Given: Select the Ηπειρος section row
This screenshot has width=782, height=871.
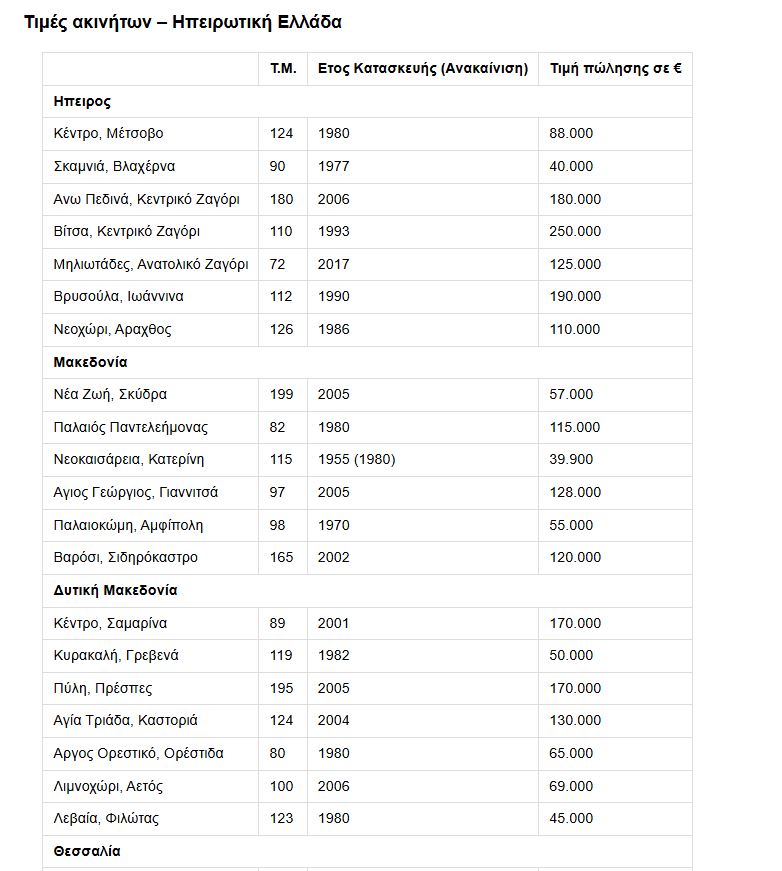Looking at the screenshot, I should [82, 101].
